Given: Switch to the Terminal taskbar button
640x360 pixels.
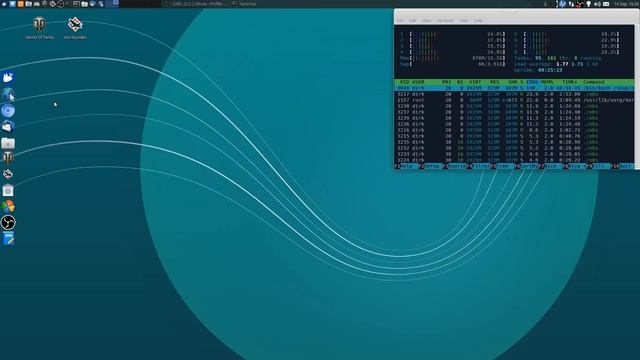Looking at the screenshot, I should tap(244, 4).
